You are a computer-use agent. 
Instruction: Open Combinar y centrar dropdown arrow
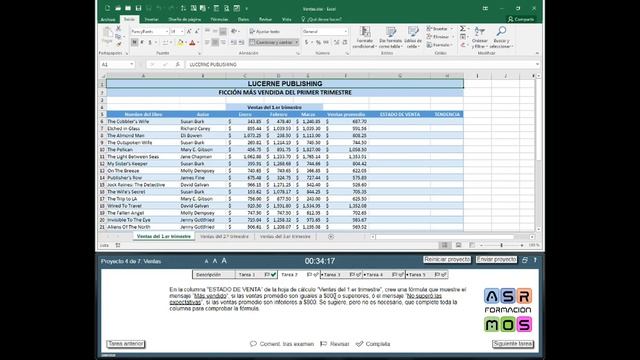[297, 42]
